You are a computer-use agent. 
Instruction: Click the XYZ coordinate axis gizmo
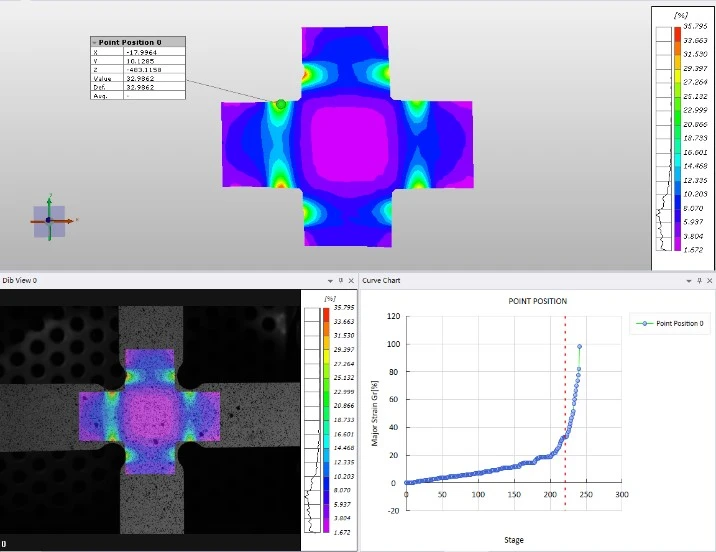(x=49, y=220)
